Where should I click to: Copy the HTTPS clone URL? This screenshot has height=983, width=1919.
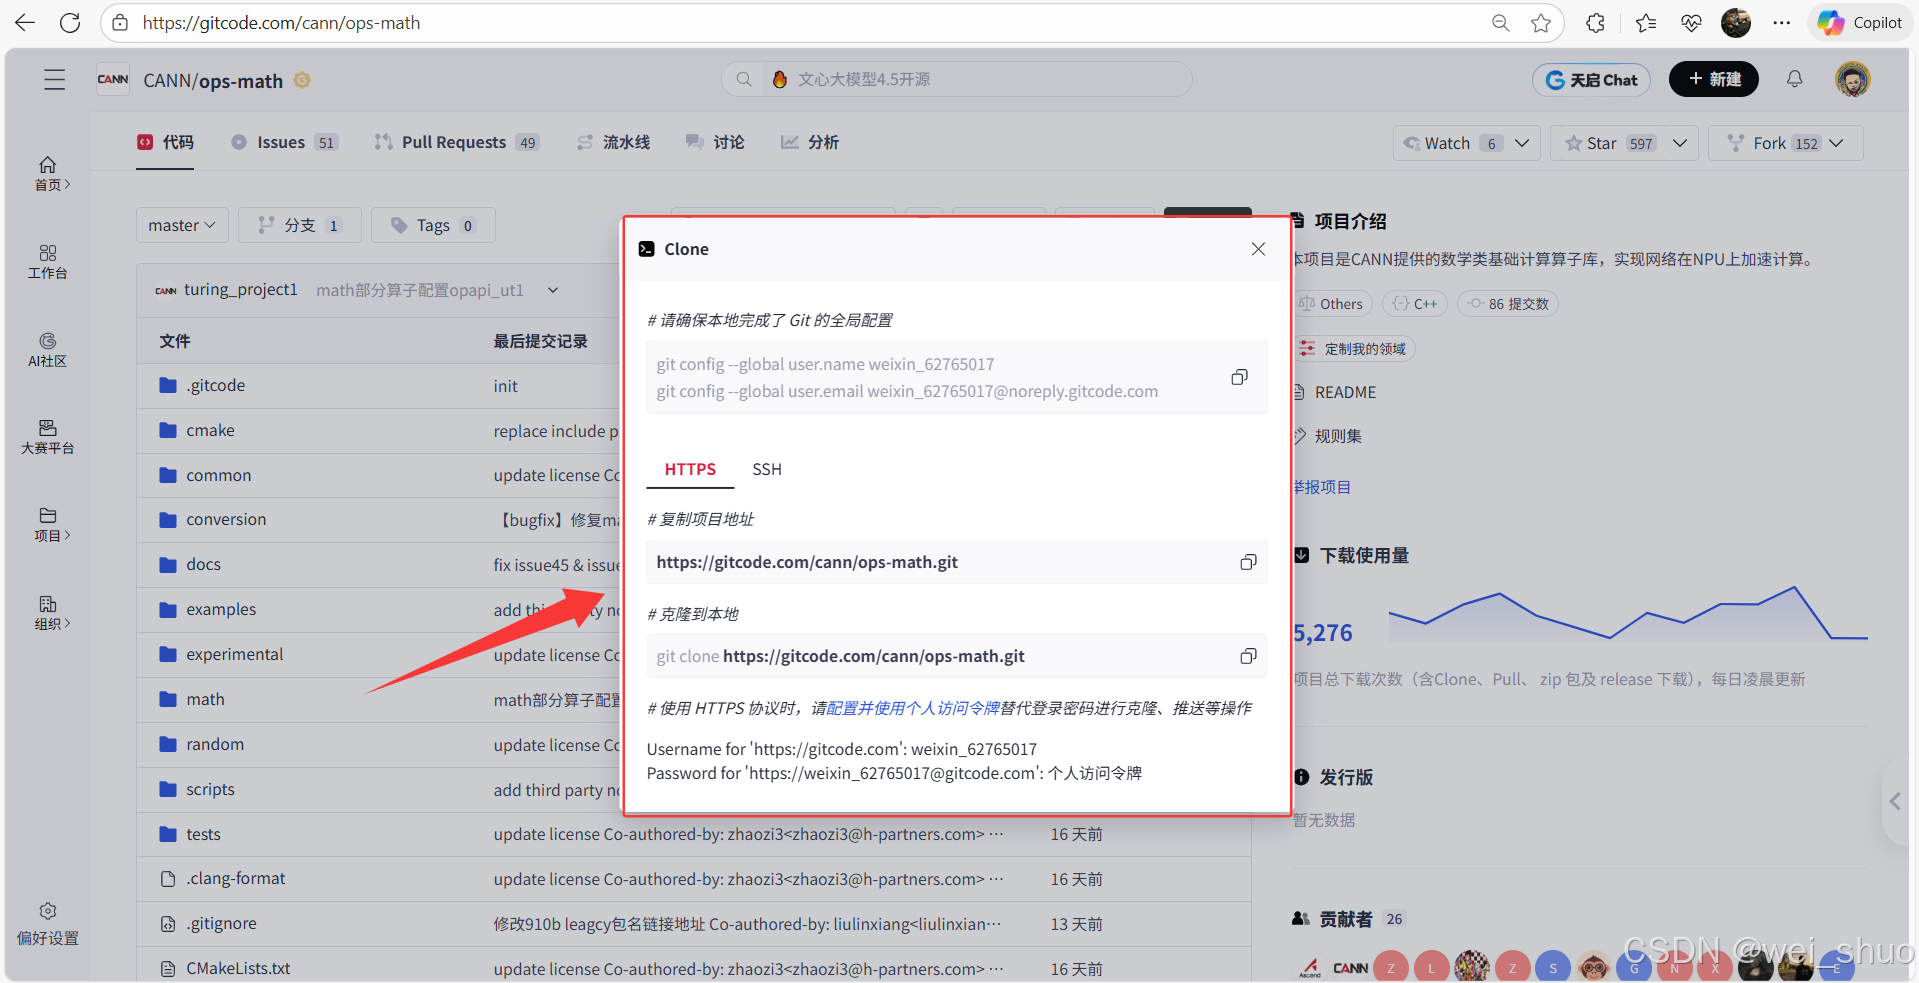pos(1247,561)
